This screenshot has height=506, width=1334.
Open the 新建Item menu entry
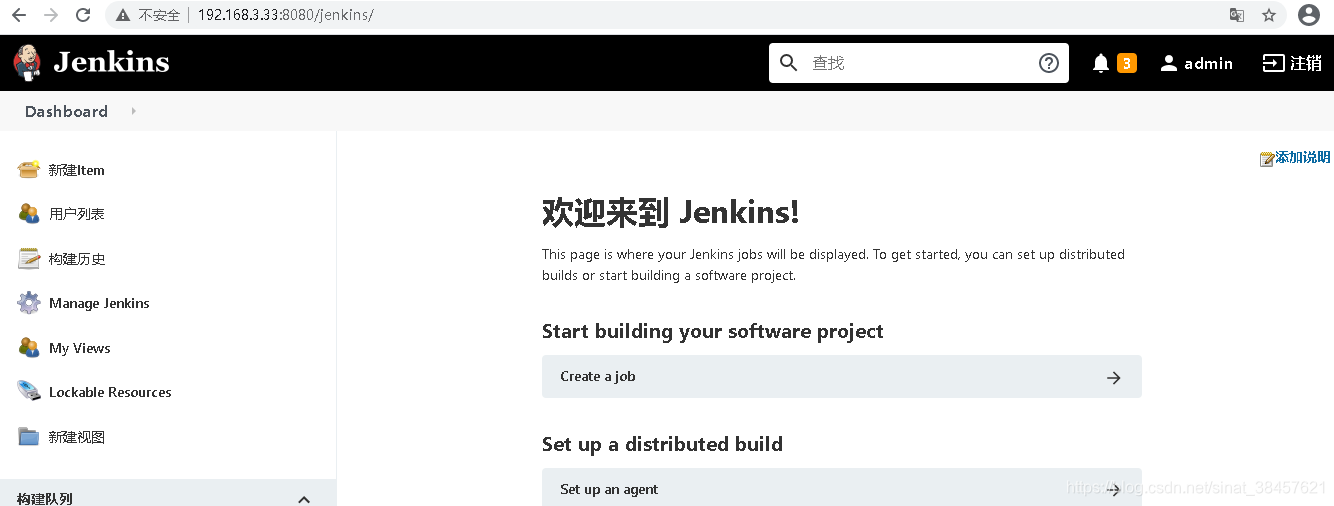77,170
